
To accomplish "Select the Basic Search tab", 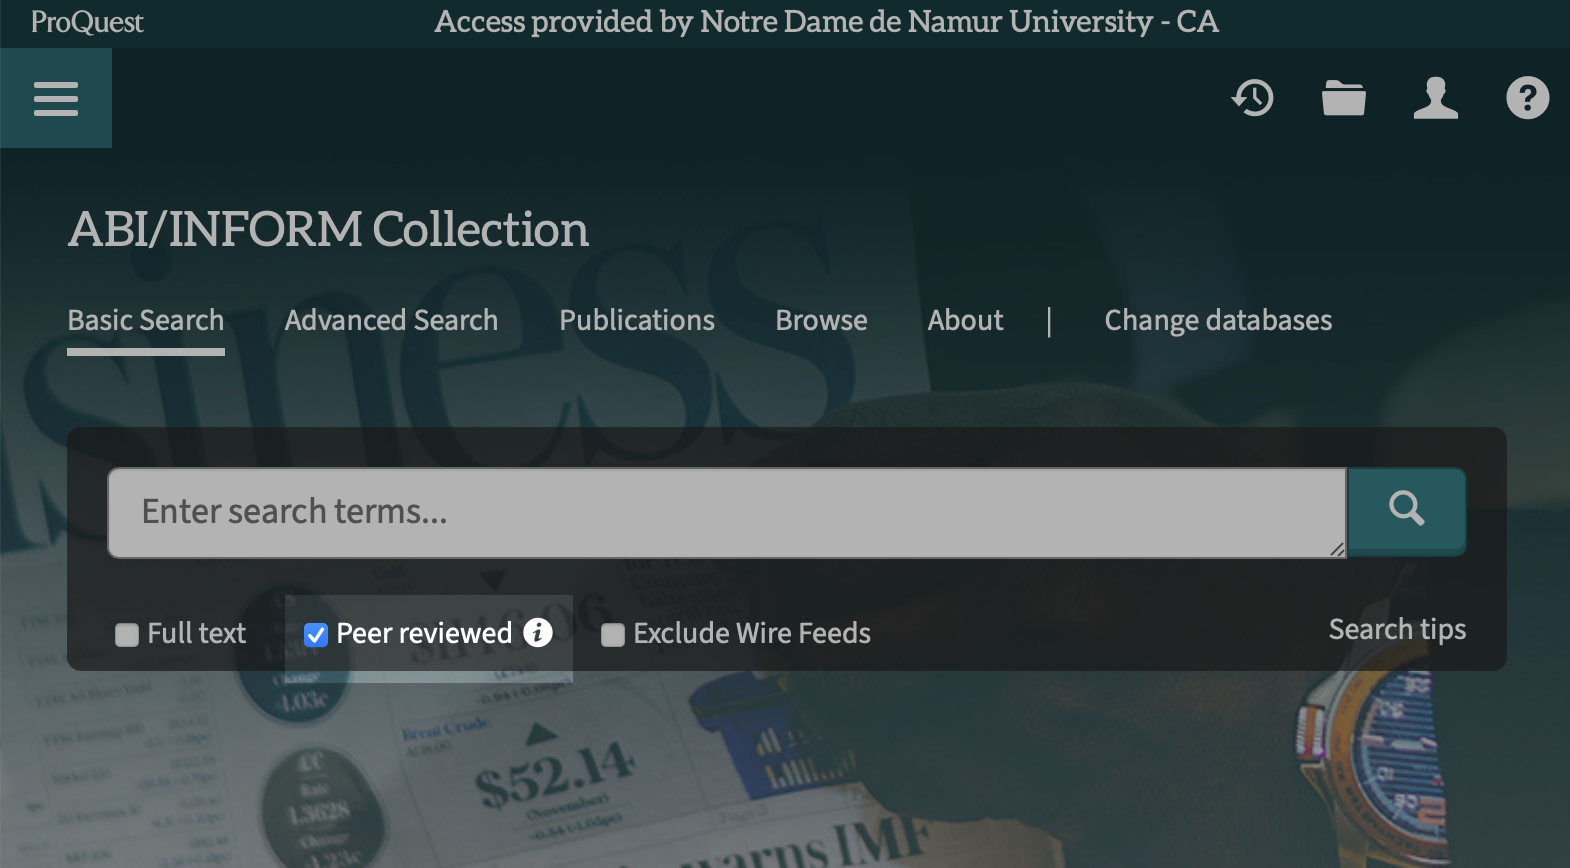I will (146, 320).
